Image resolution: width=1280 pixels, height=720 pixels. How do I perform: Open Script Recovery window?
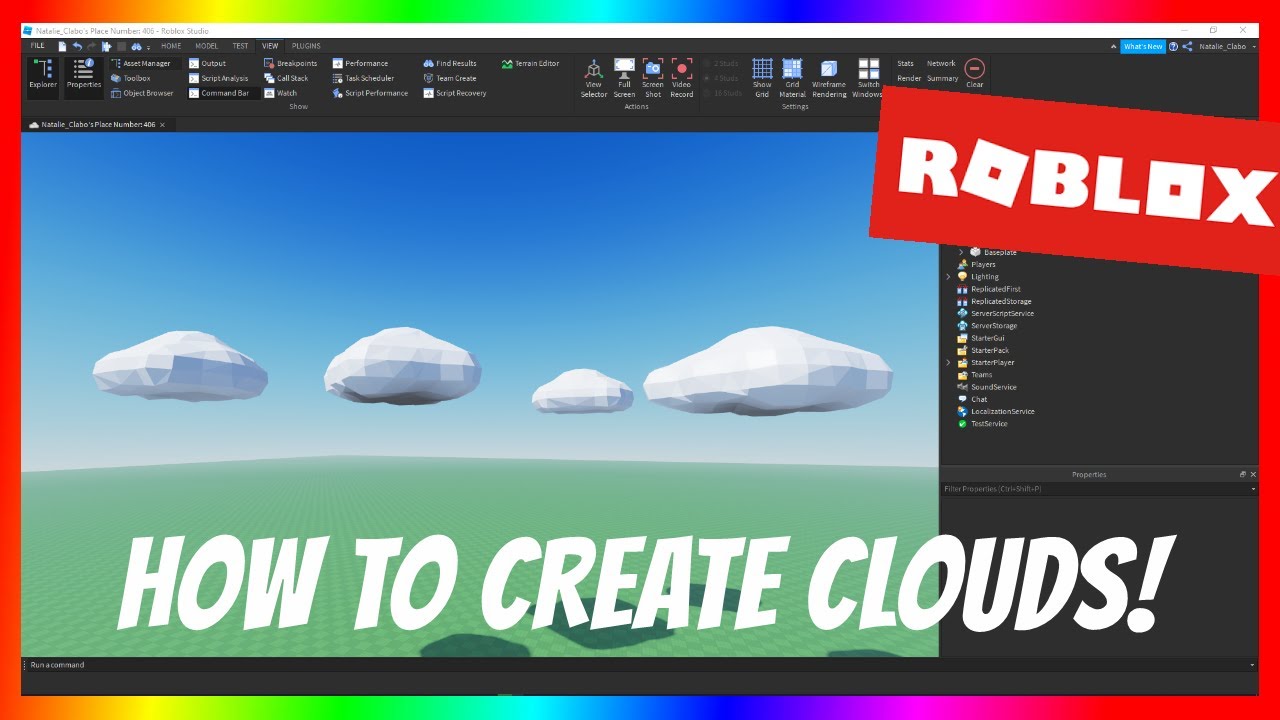coord(455,93)
